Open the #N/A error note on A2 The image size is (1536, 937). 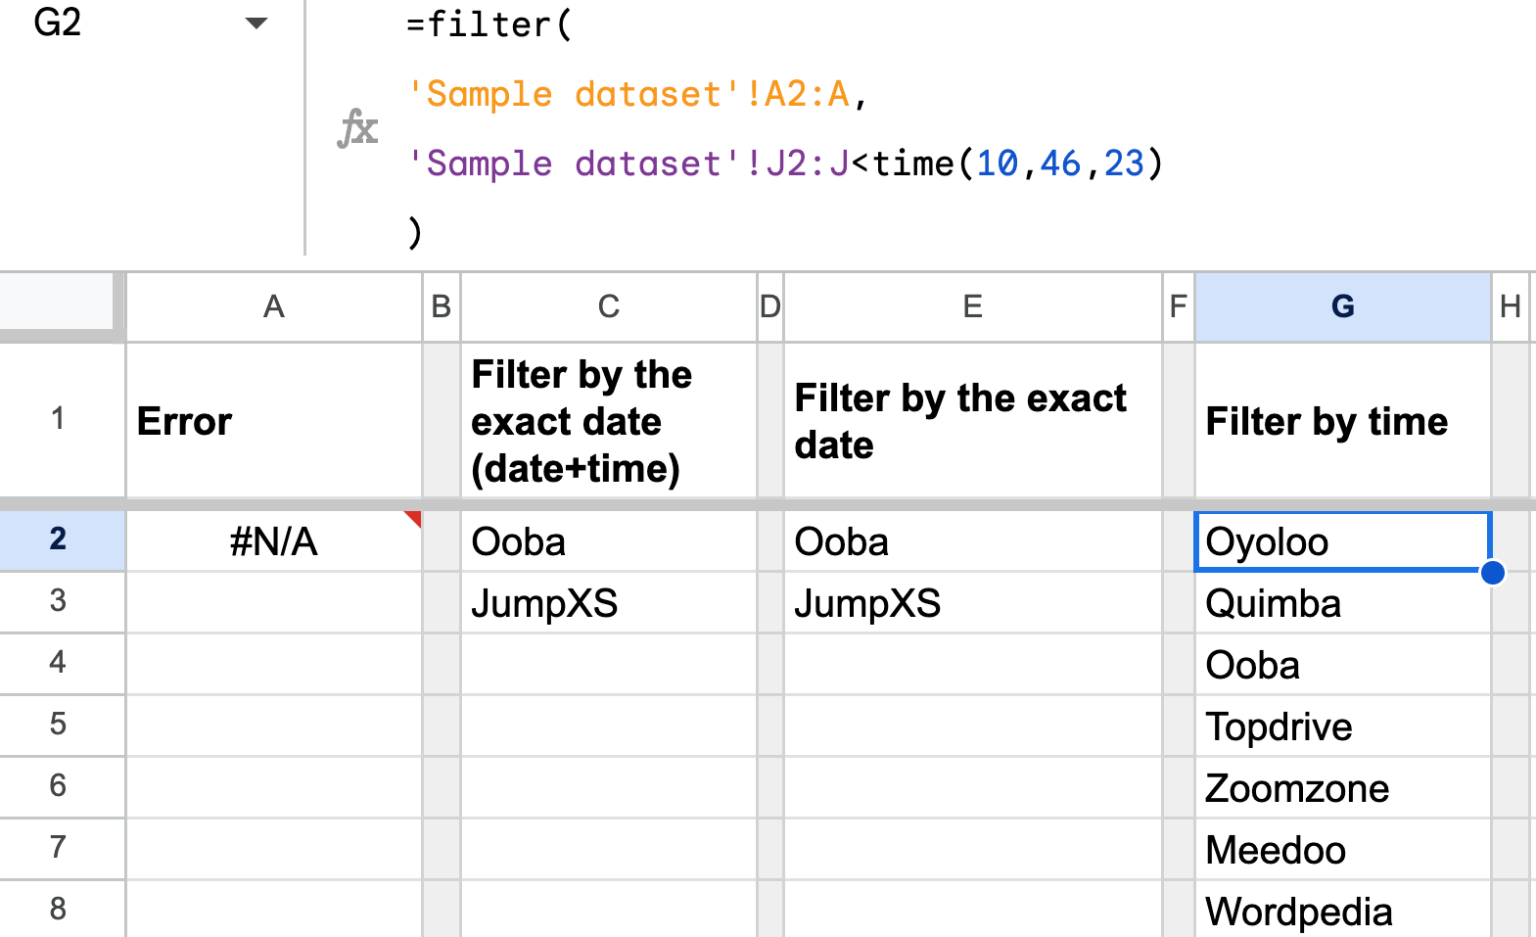[413, 516]
